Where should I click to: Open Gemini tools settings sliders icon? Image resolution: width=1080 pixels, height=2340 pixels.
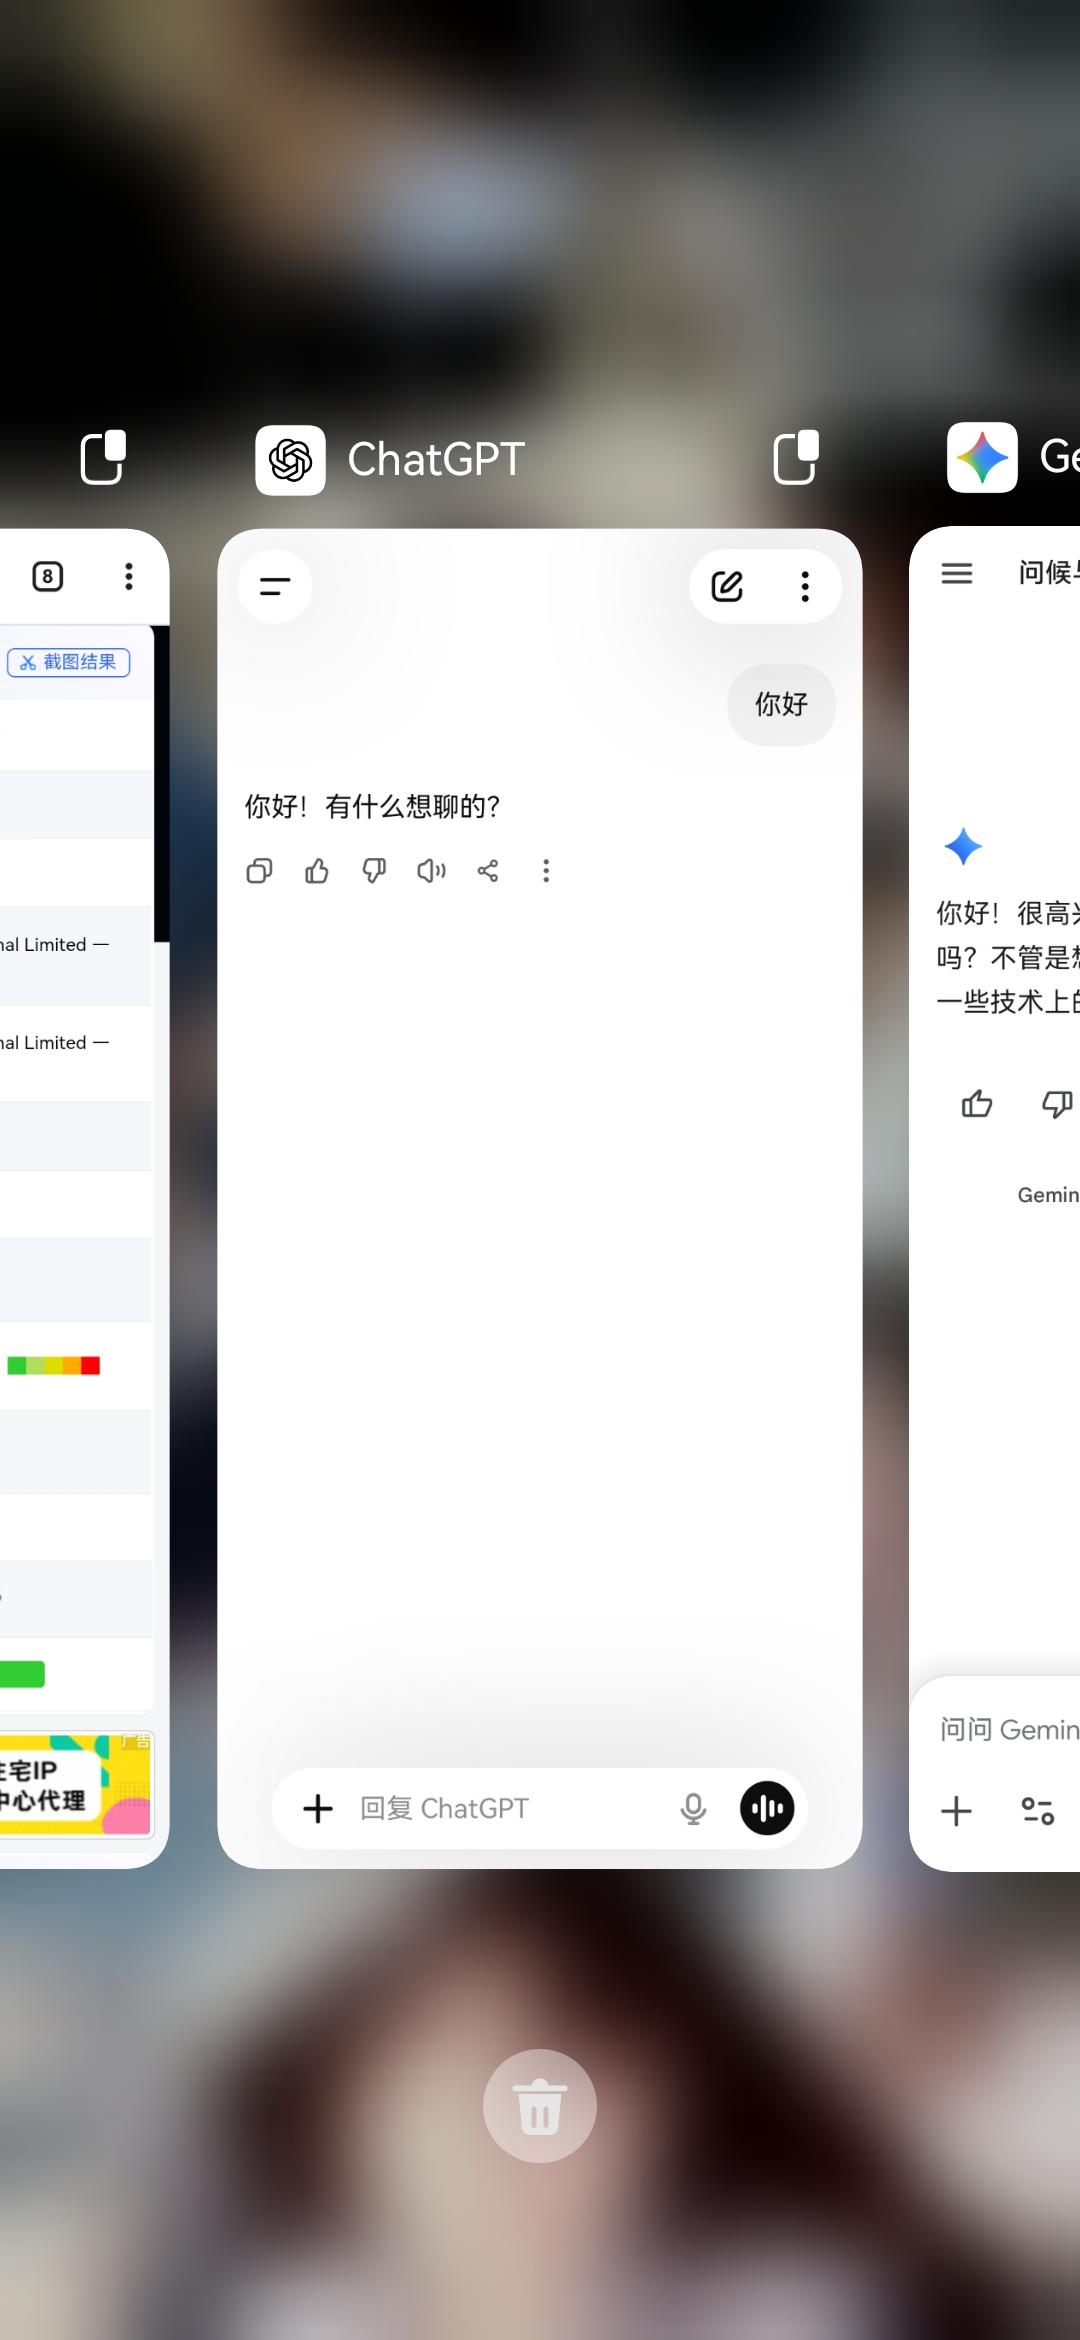(x=1038, y=1811)
